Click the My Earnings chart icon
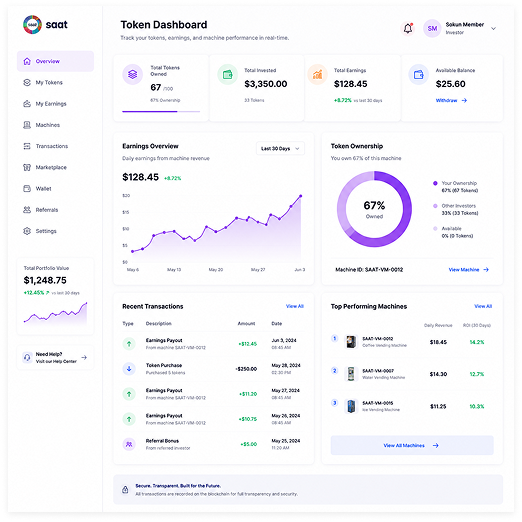The image size is (522, 522). tap(27, 104)
